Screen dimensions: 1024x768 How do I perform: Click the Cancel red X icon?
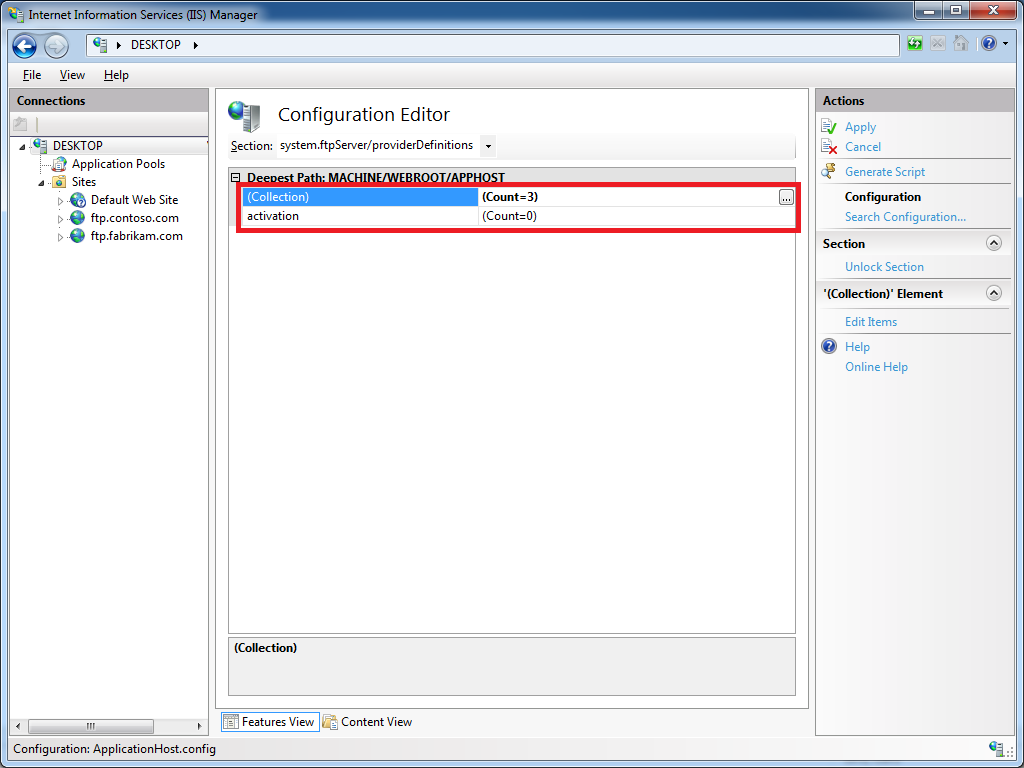pyautogui.click(x=829, y=147)
